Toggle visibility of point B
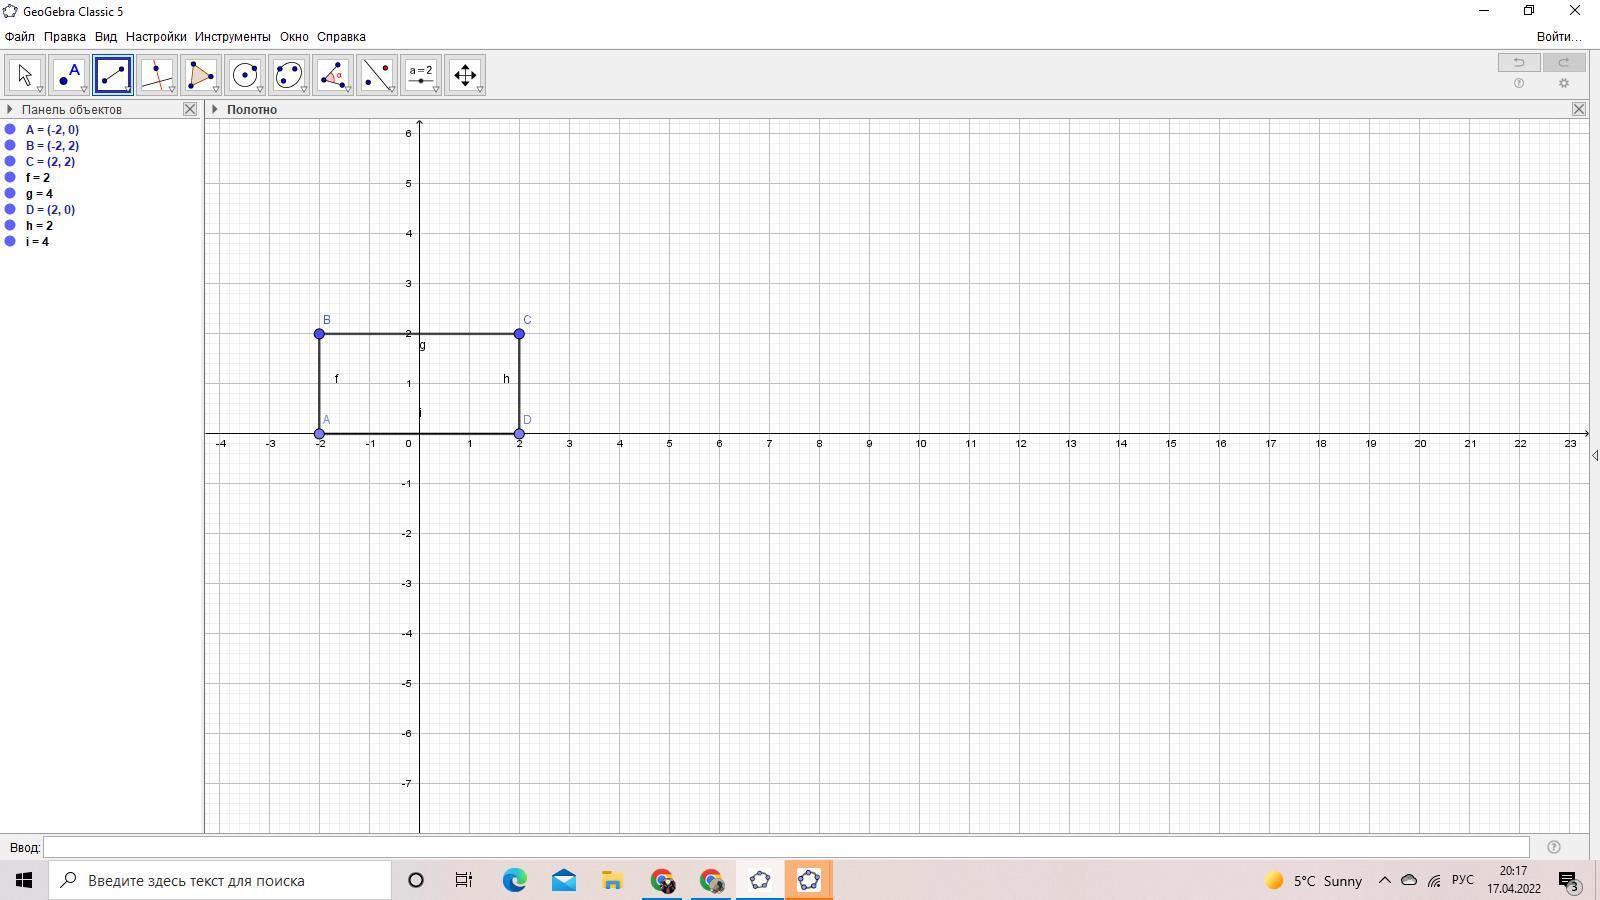Viewport: 1600px width, 900px height. tap(10, 145)
